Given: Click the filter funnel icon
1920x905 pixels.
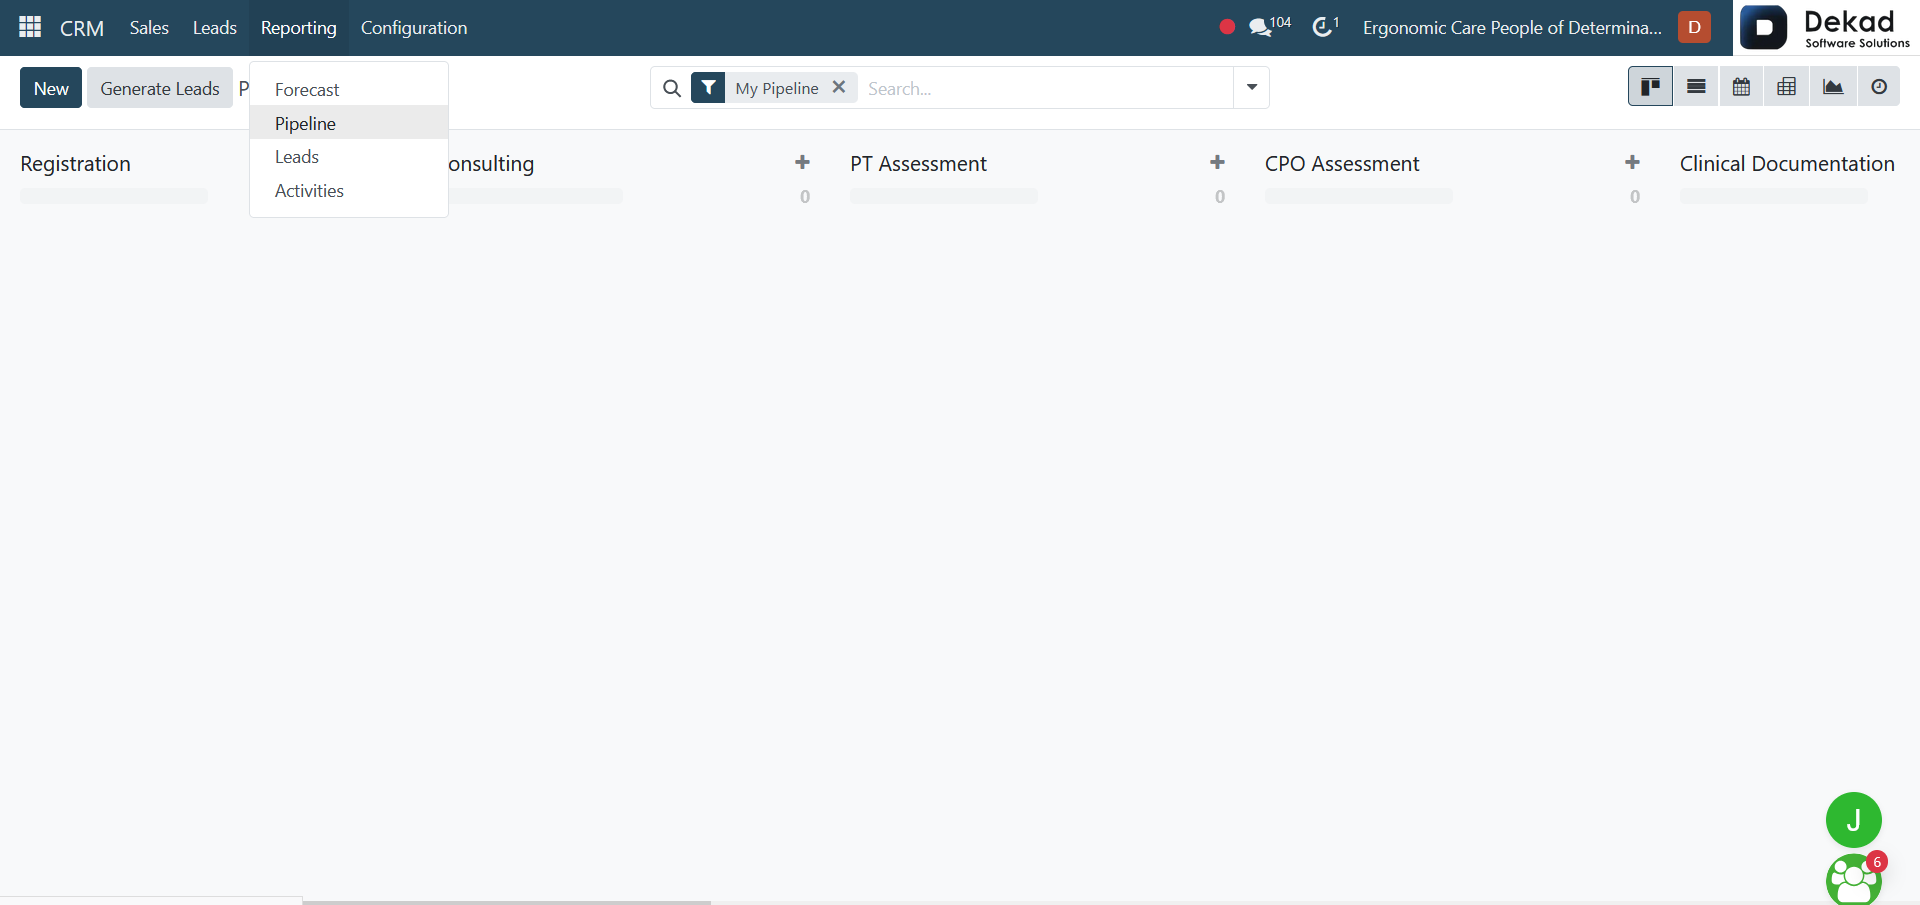Looking at the screenshot, I should (x=708, y=88).
